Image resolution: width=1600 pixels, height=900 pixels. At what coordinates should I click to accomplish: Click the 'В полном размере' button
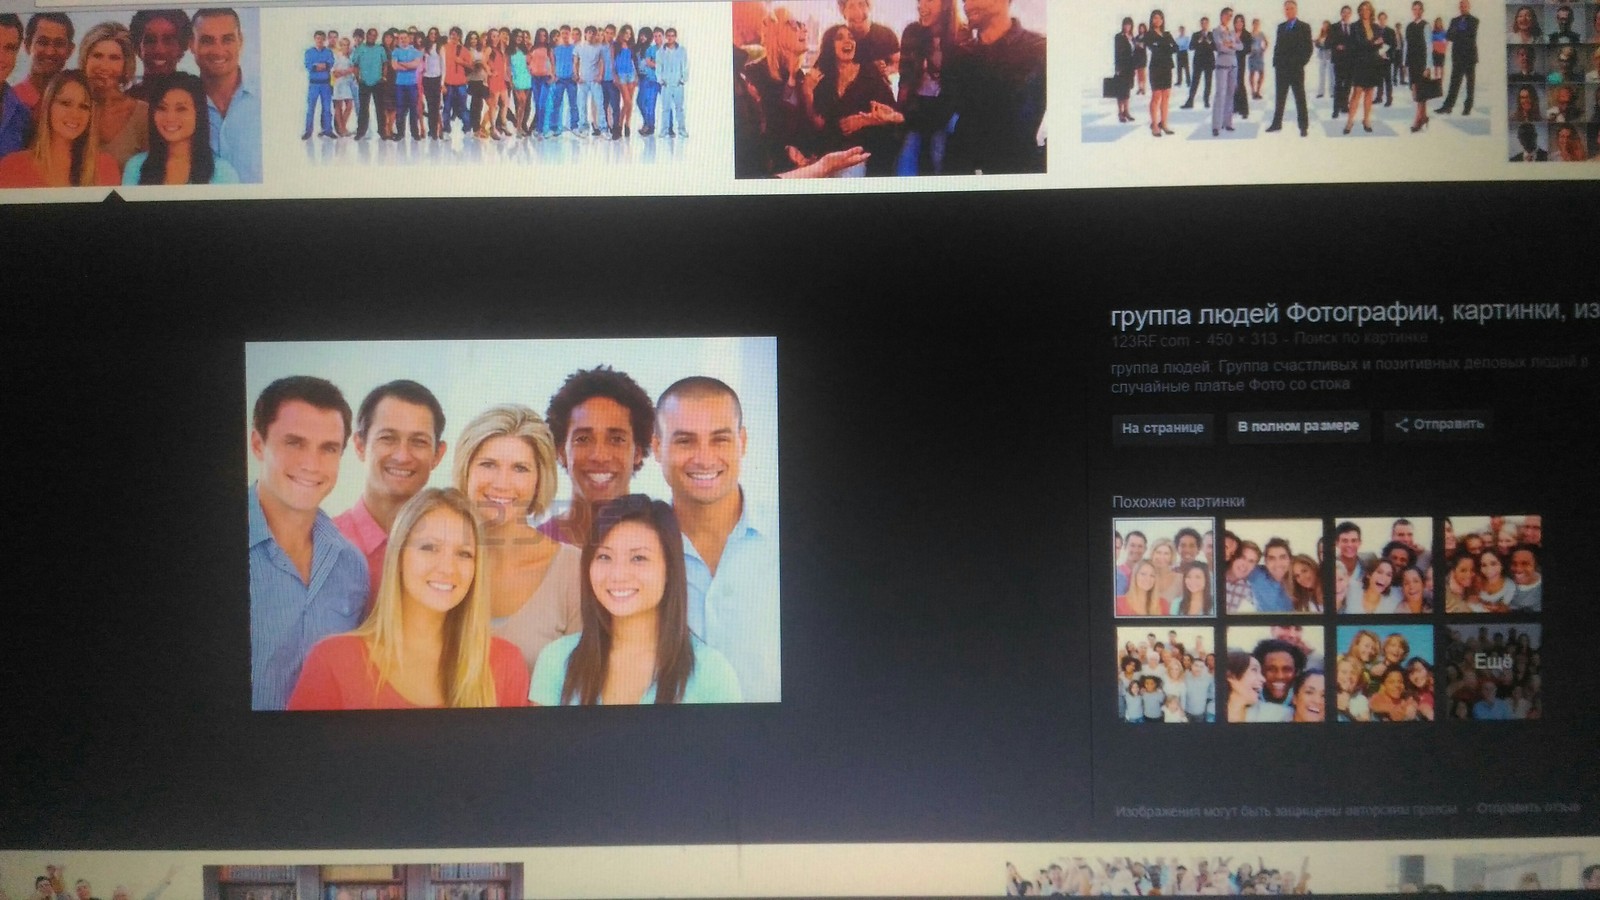pyautogui.click(x=1298, y=426)
